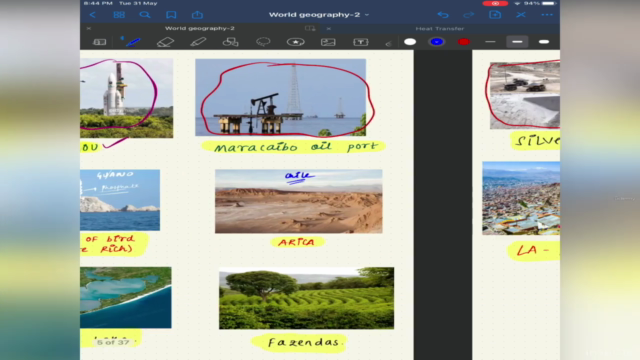Open the thumbnail grid view
The width and height of the screenshot is (640, 360).
coord(119,15)
